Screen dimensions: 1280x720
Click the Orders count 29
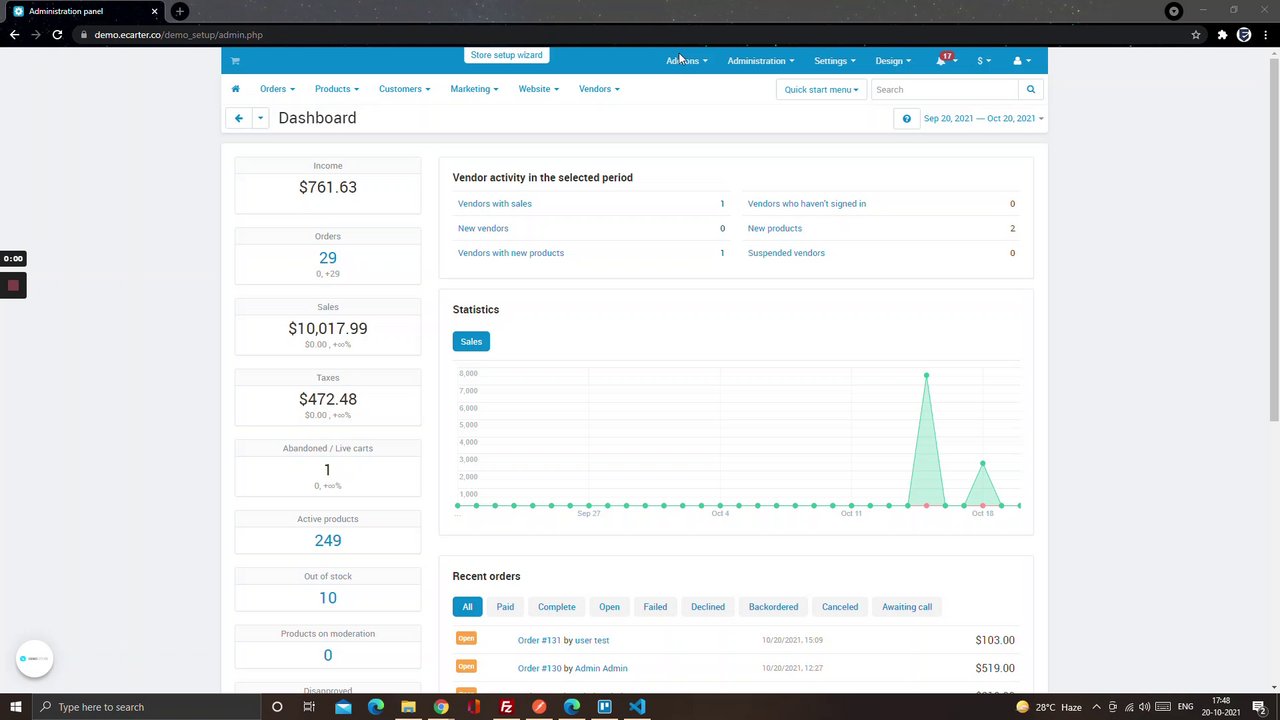pos(328,258)
